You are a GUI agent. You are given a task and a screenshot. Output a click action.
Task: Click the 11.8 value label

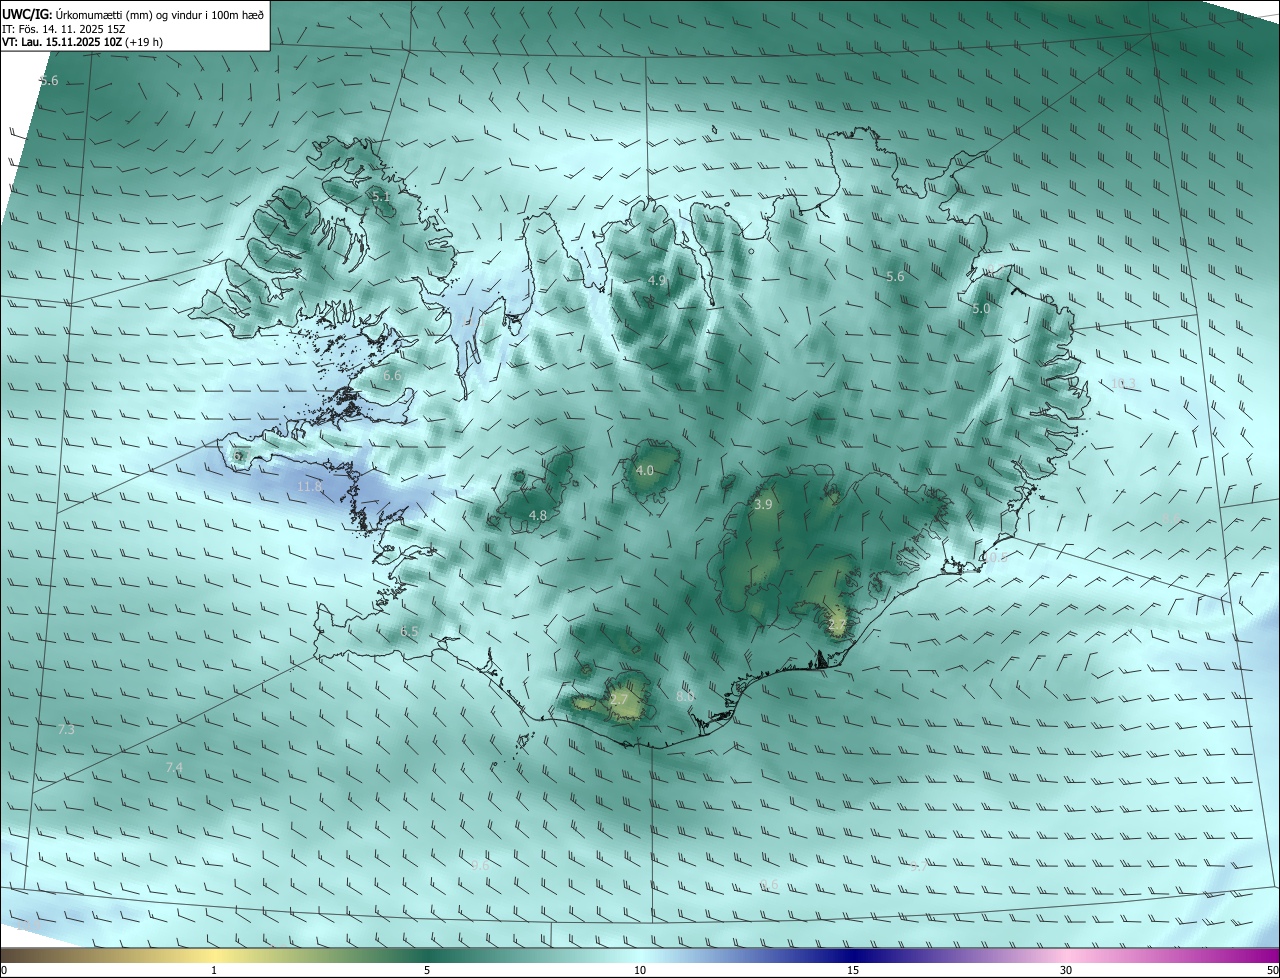click(x=310, y=487)
